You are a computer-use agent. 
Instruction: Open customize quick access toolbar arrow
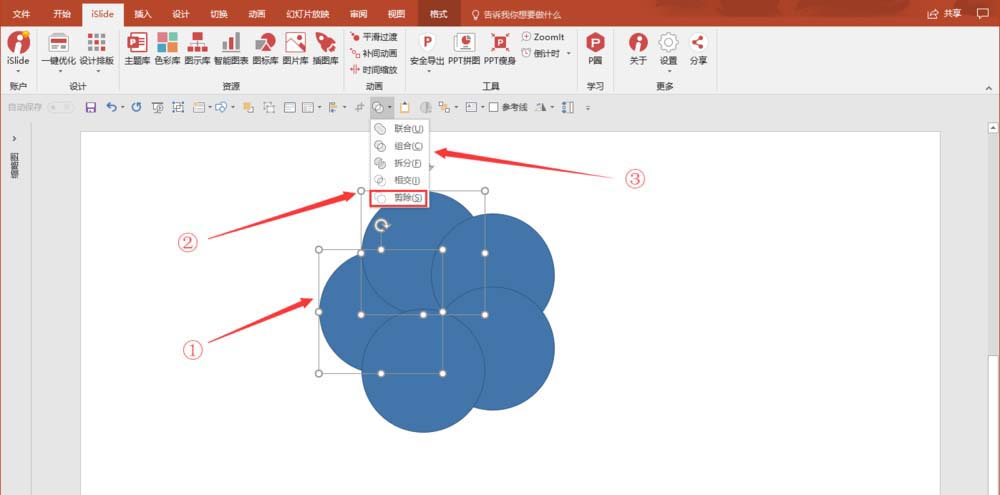pyautogui.click(x=587, y=108)
